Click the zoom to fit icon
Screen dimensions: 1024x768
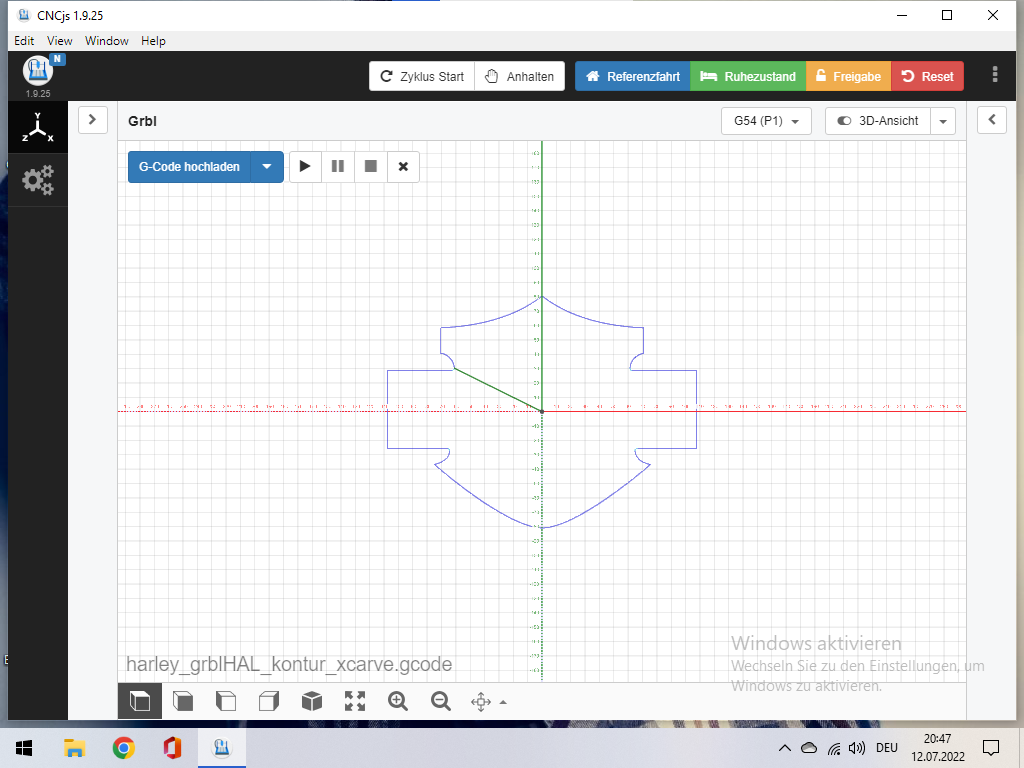[355, 701]
